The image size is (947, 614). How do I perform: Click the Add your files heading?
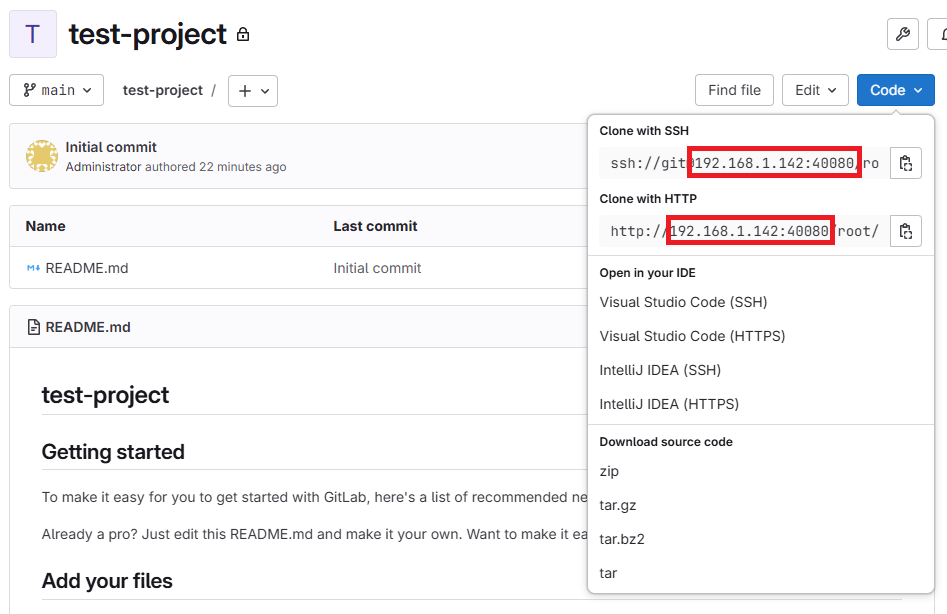click(x=107, y=581)
